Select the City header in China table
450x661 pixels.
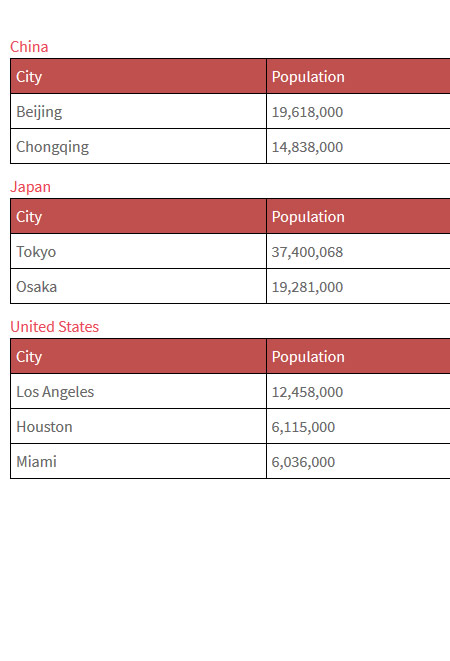pyautogui.click(x=138, y=76)
